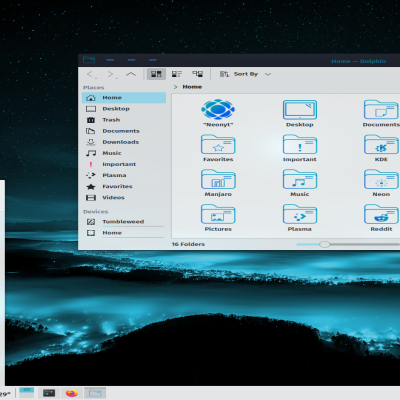Viewport: 400px width, 400px height.
Task: Select Home in the Places panel
Action: point(124,98)
